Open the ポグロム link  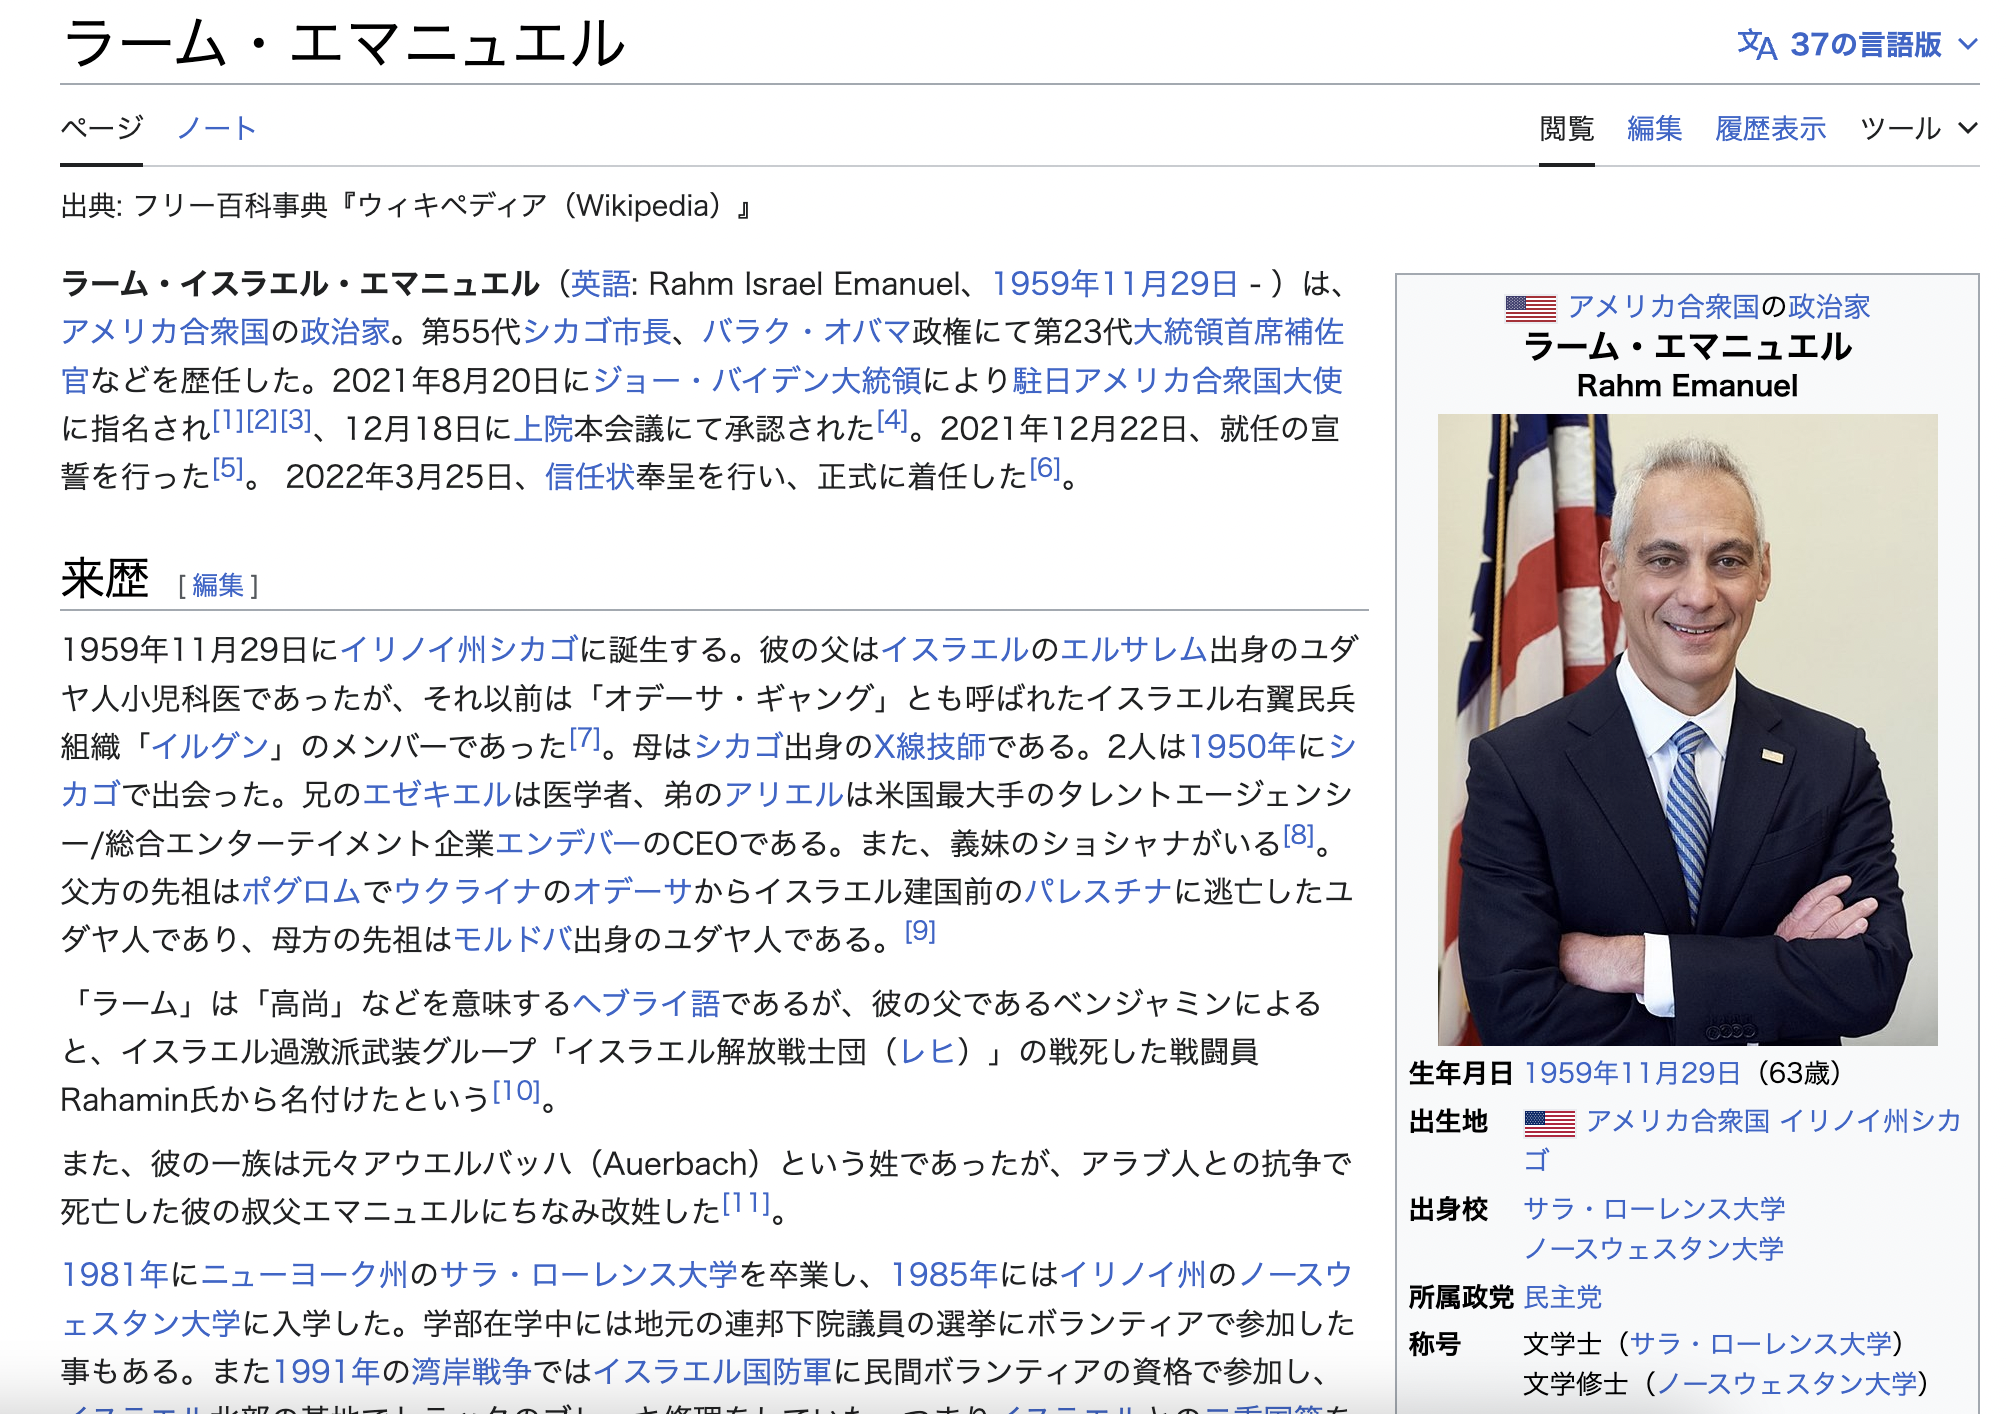[x=301, y=891]
